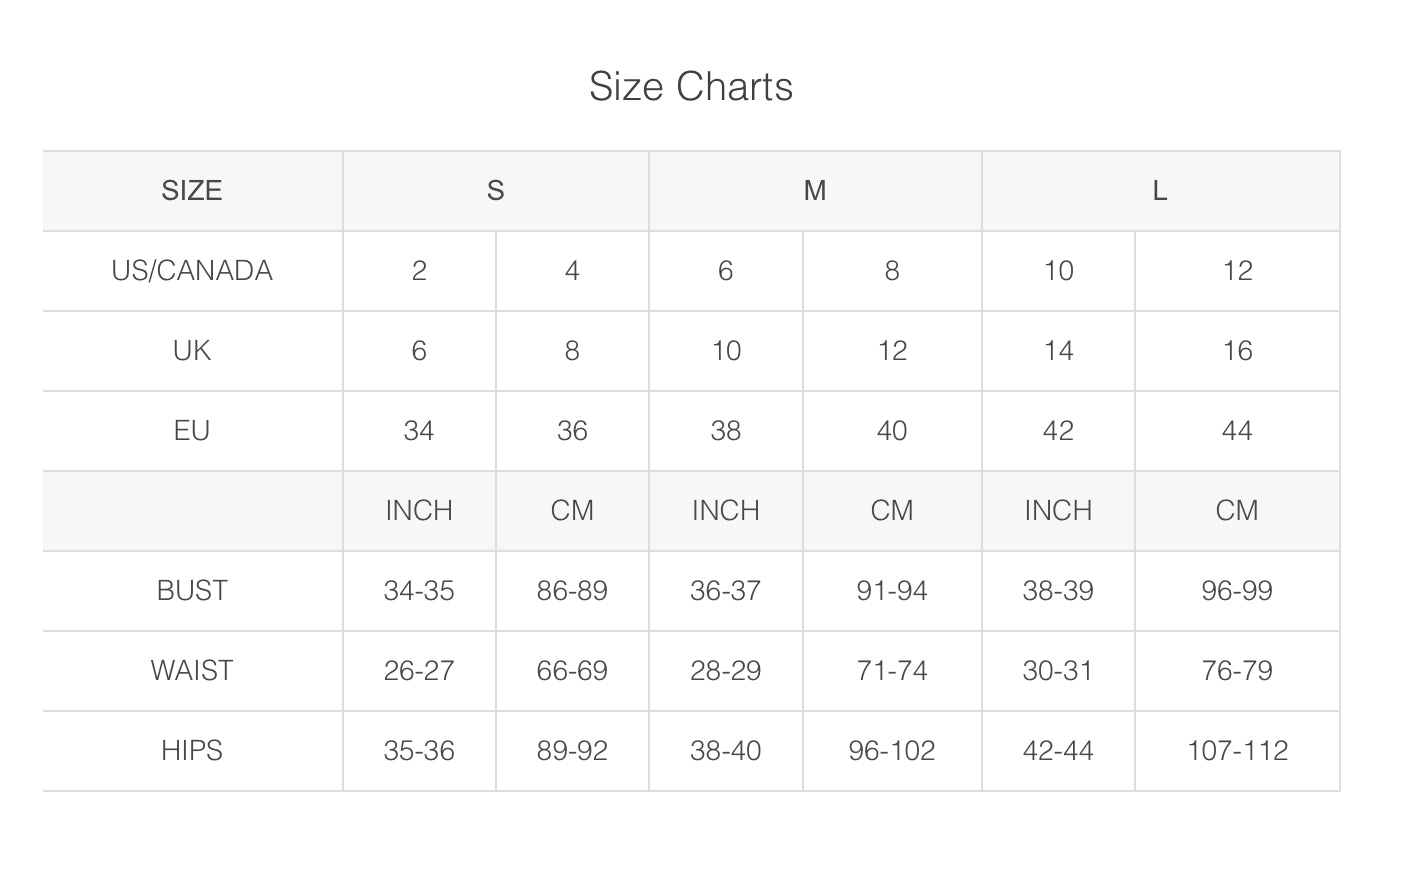
Task: Select the 96-99 bust measurement cell
Action: tap(1237, 590)
